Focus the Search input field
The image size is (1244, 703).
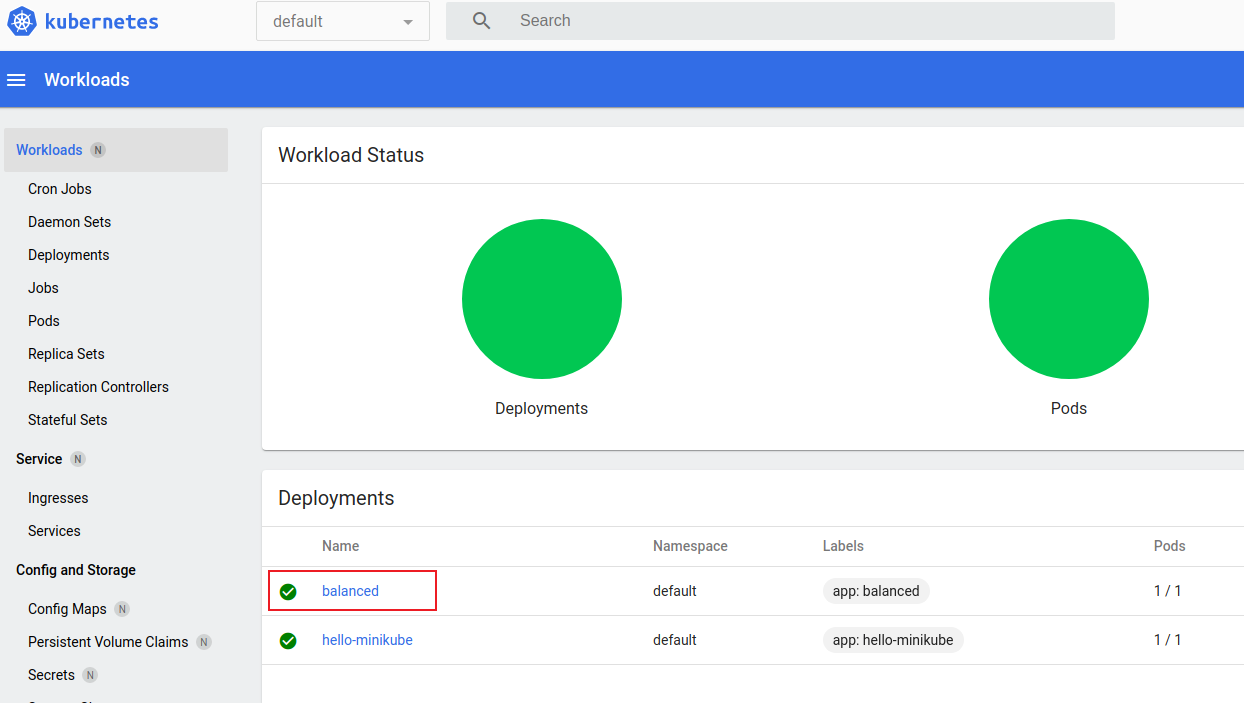click(780, 21)
